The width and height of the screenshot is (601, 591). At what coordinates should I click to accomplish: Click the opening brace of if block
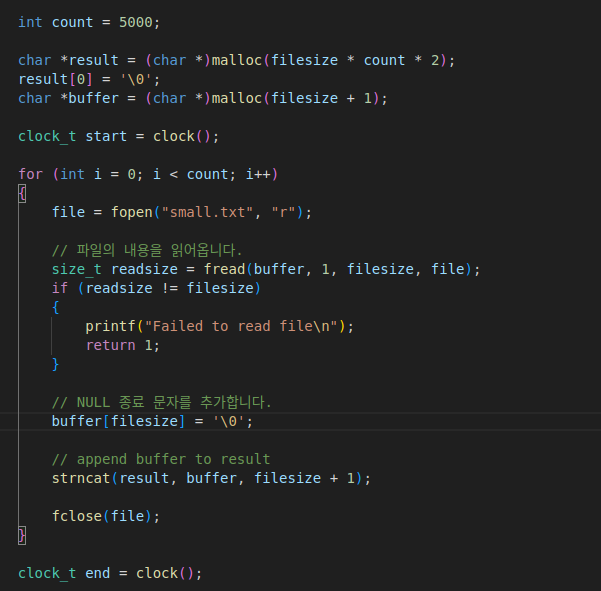click(x=56, y=307)
